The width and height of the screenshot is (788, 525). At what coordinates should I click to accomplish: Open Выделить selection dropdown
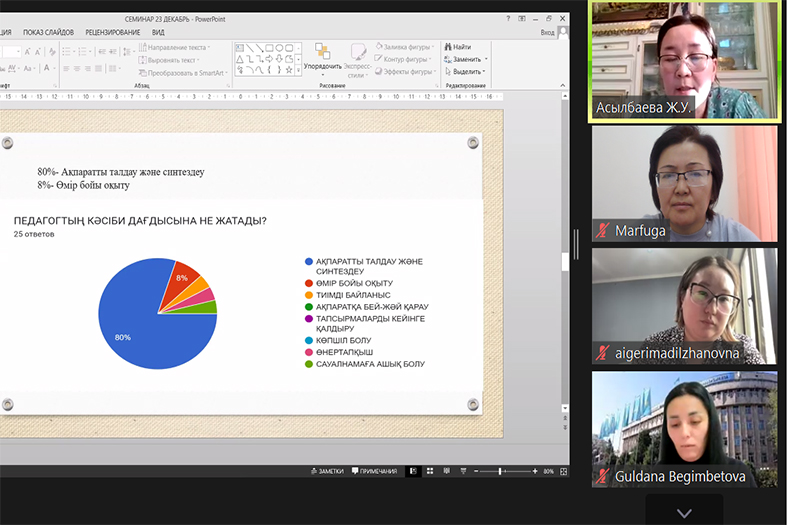[x=485, y=71]
